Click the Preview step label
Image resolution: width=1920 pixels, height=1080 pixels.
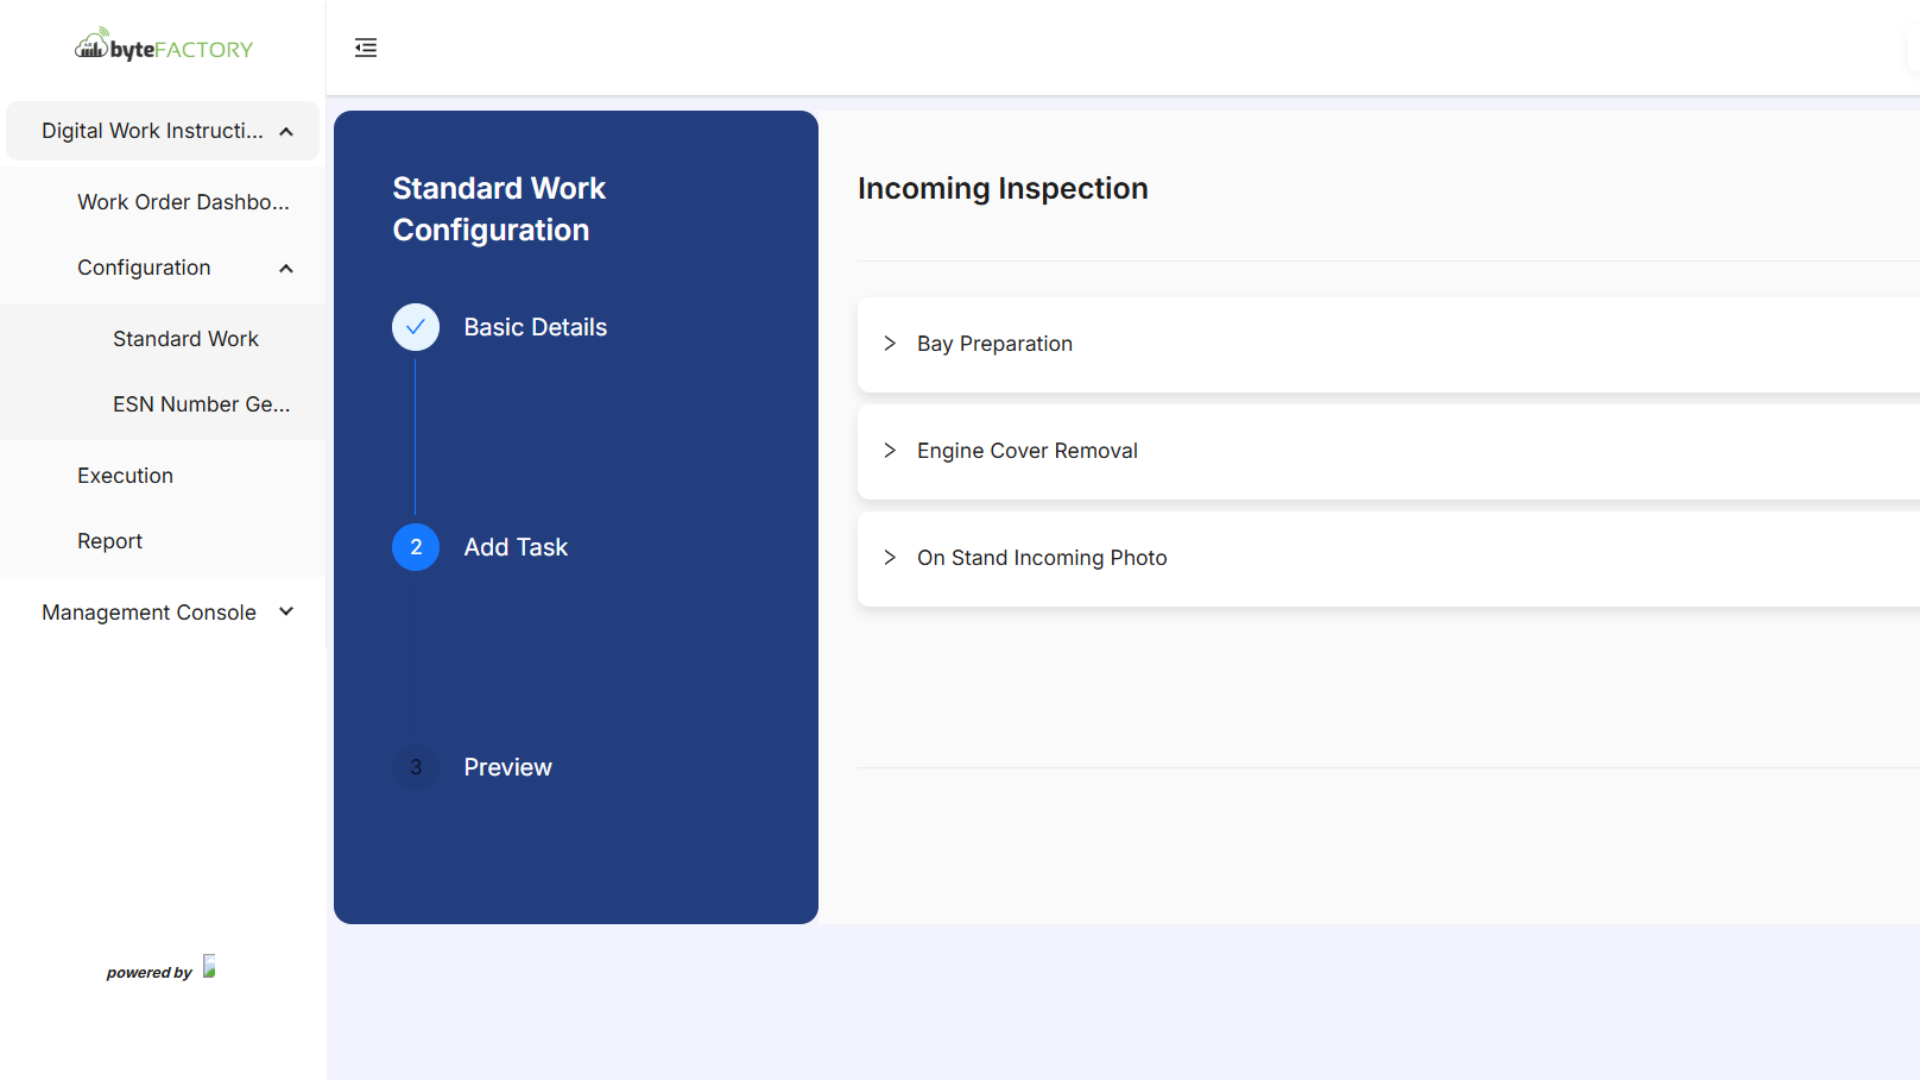click(507, 767)
